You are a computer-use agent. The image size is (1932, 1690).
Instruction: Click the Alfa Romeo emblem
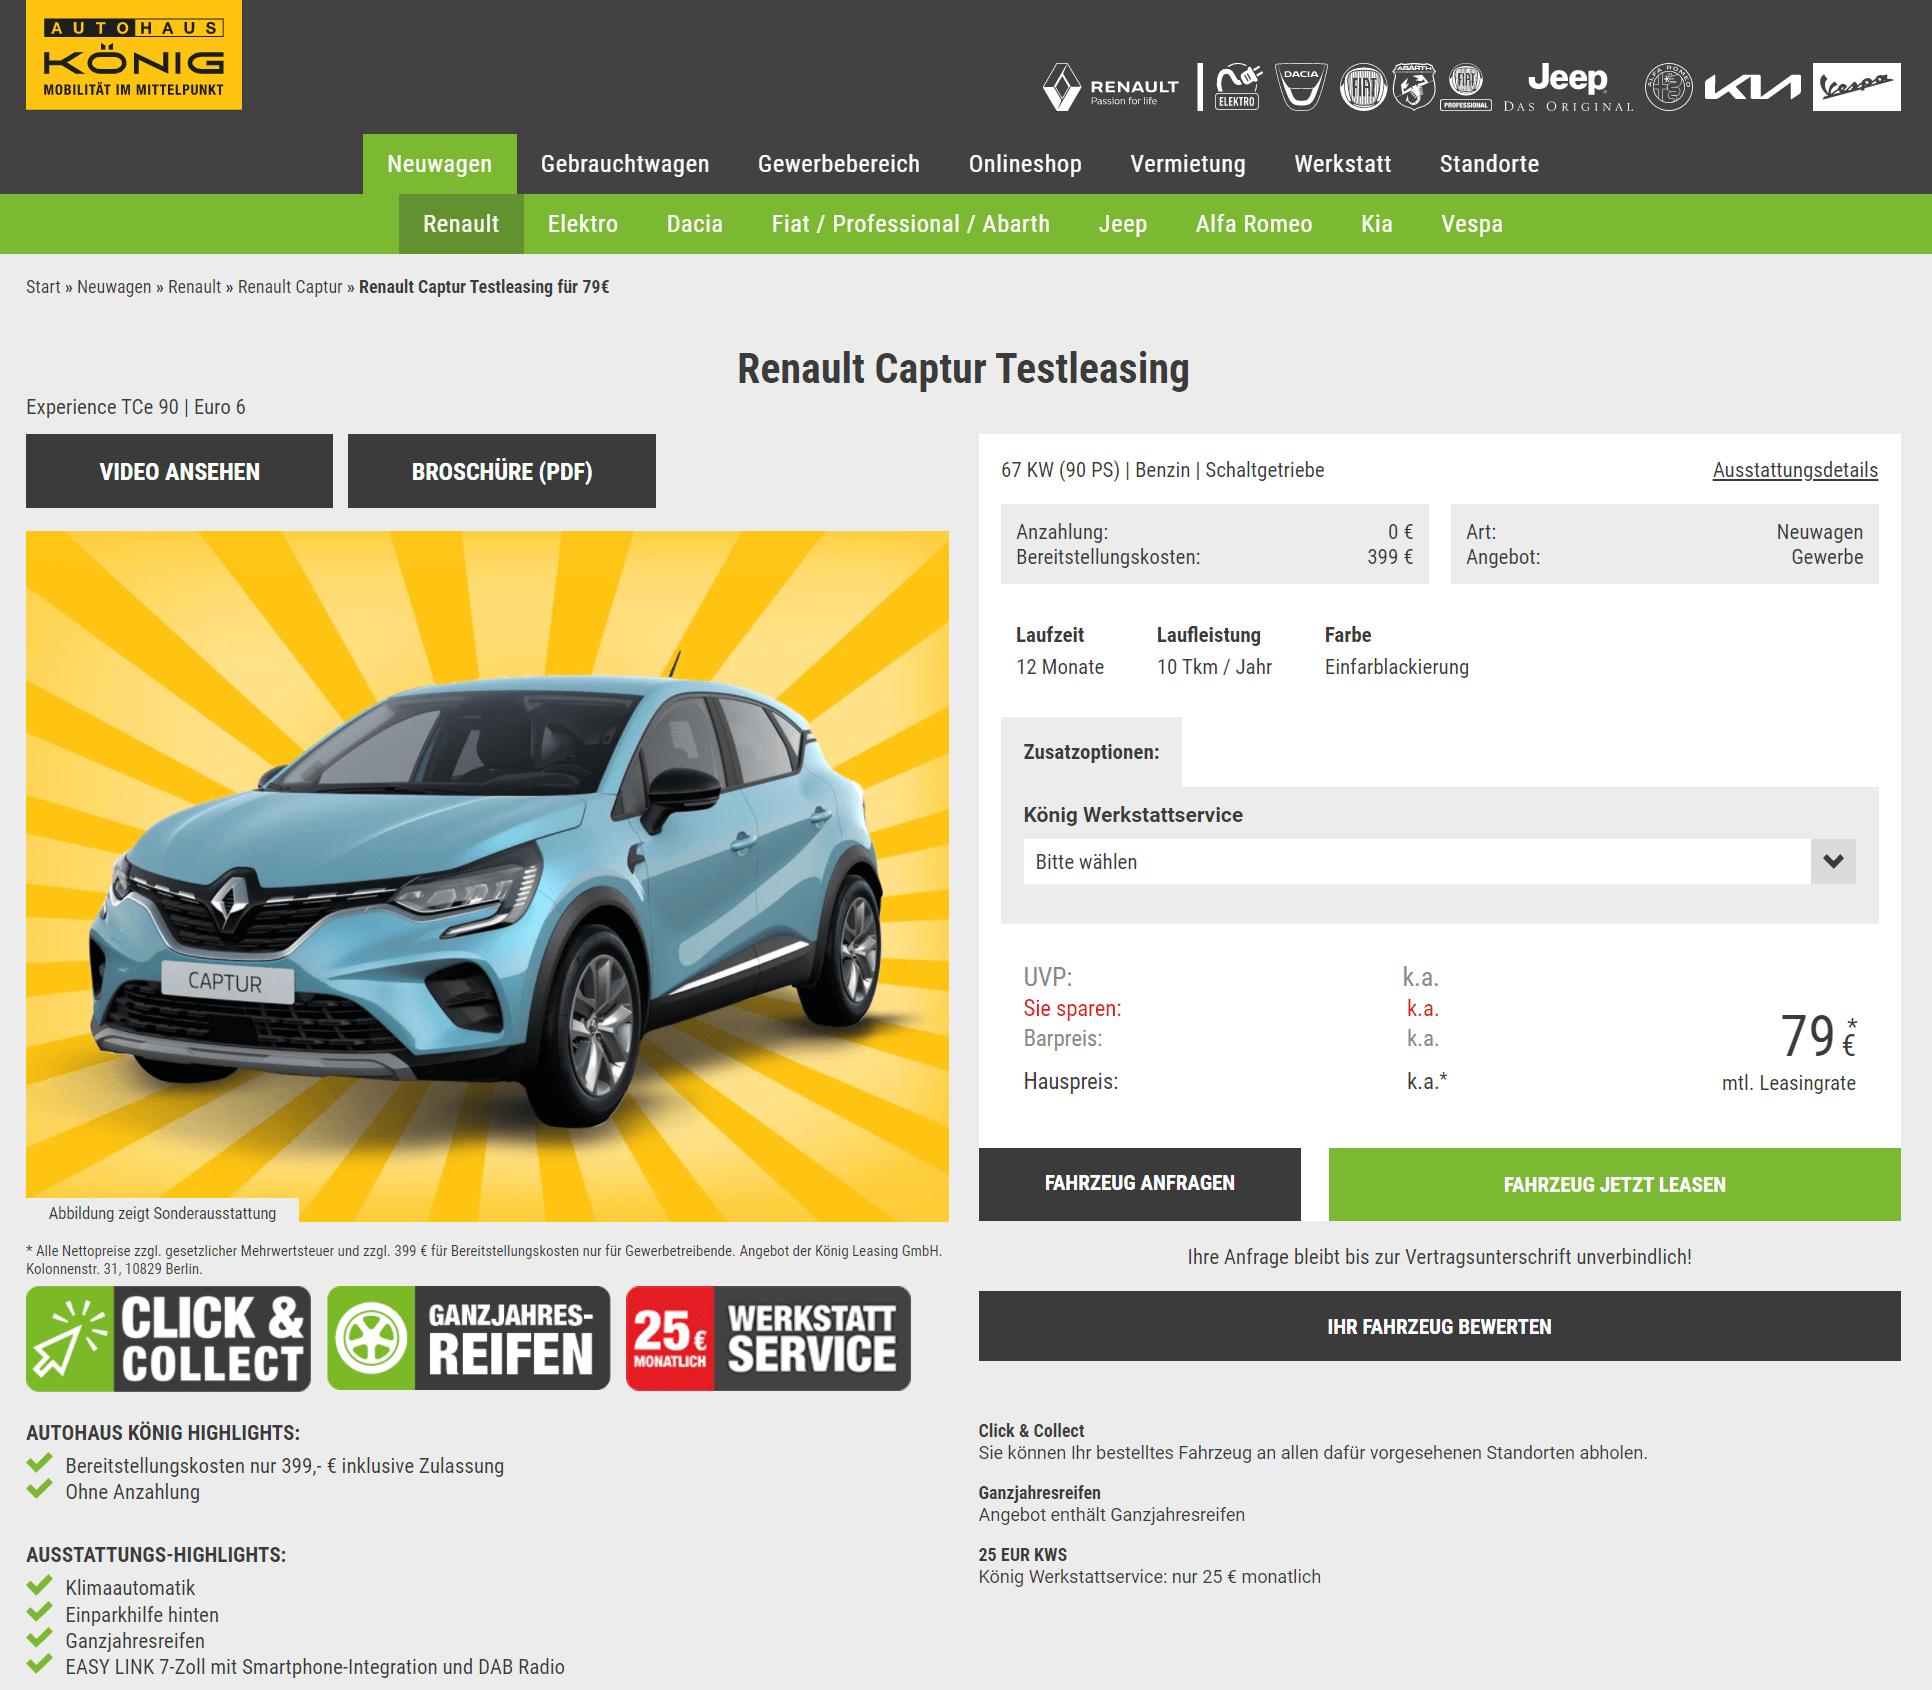(x=1669, y=87)
